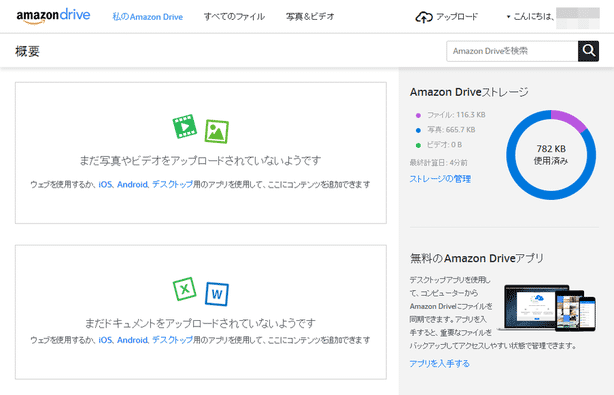Open Android link in photos card
The height and width of the screenshot is (395, 614).
pyautogui.click(x=132, y=184)
